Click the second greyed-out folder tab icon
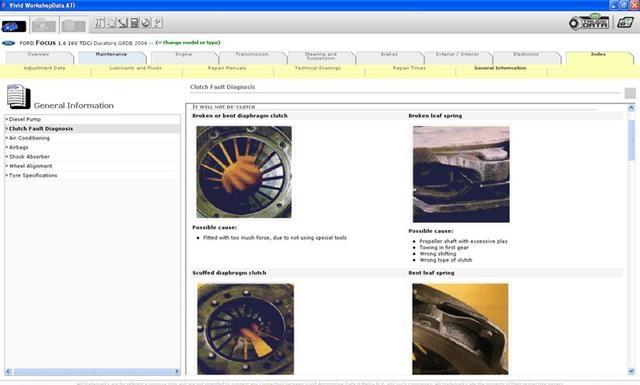 click(x=74, y=26)
